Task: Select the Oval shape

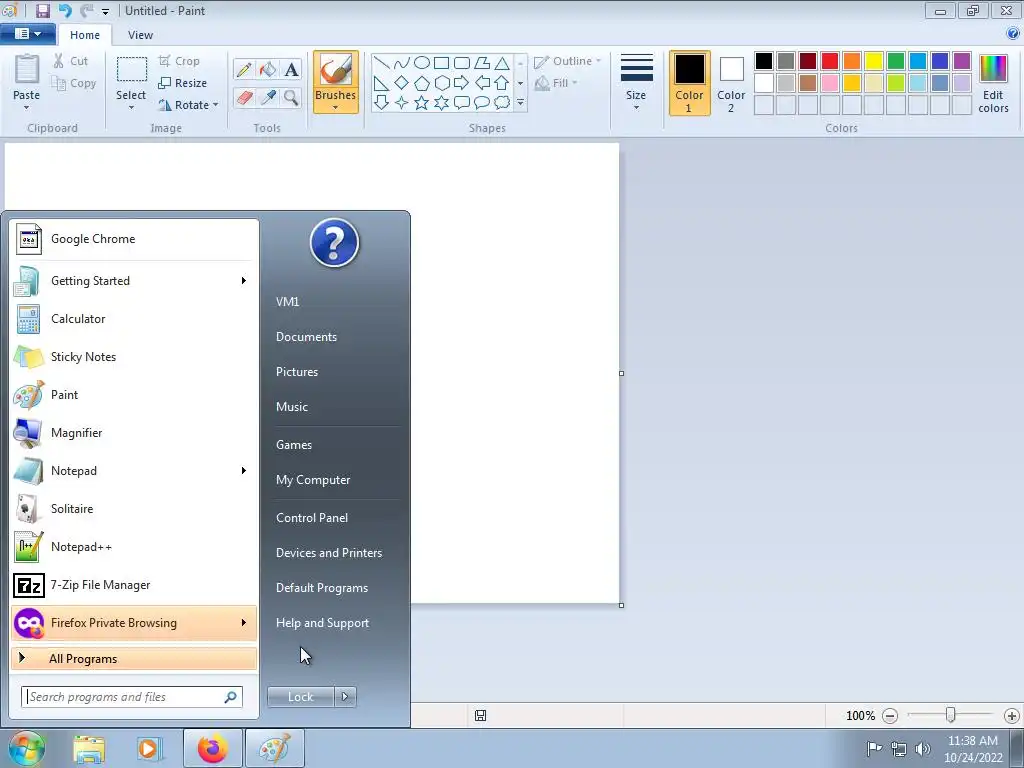Action: pos(422,63)
